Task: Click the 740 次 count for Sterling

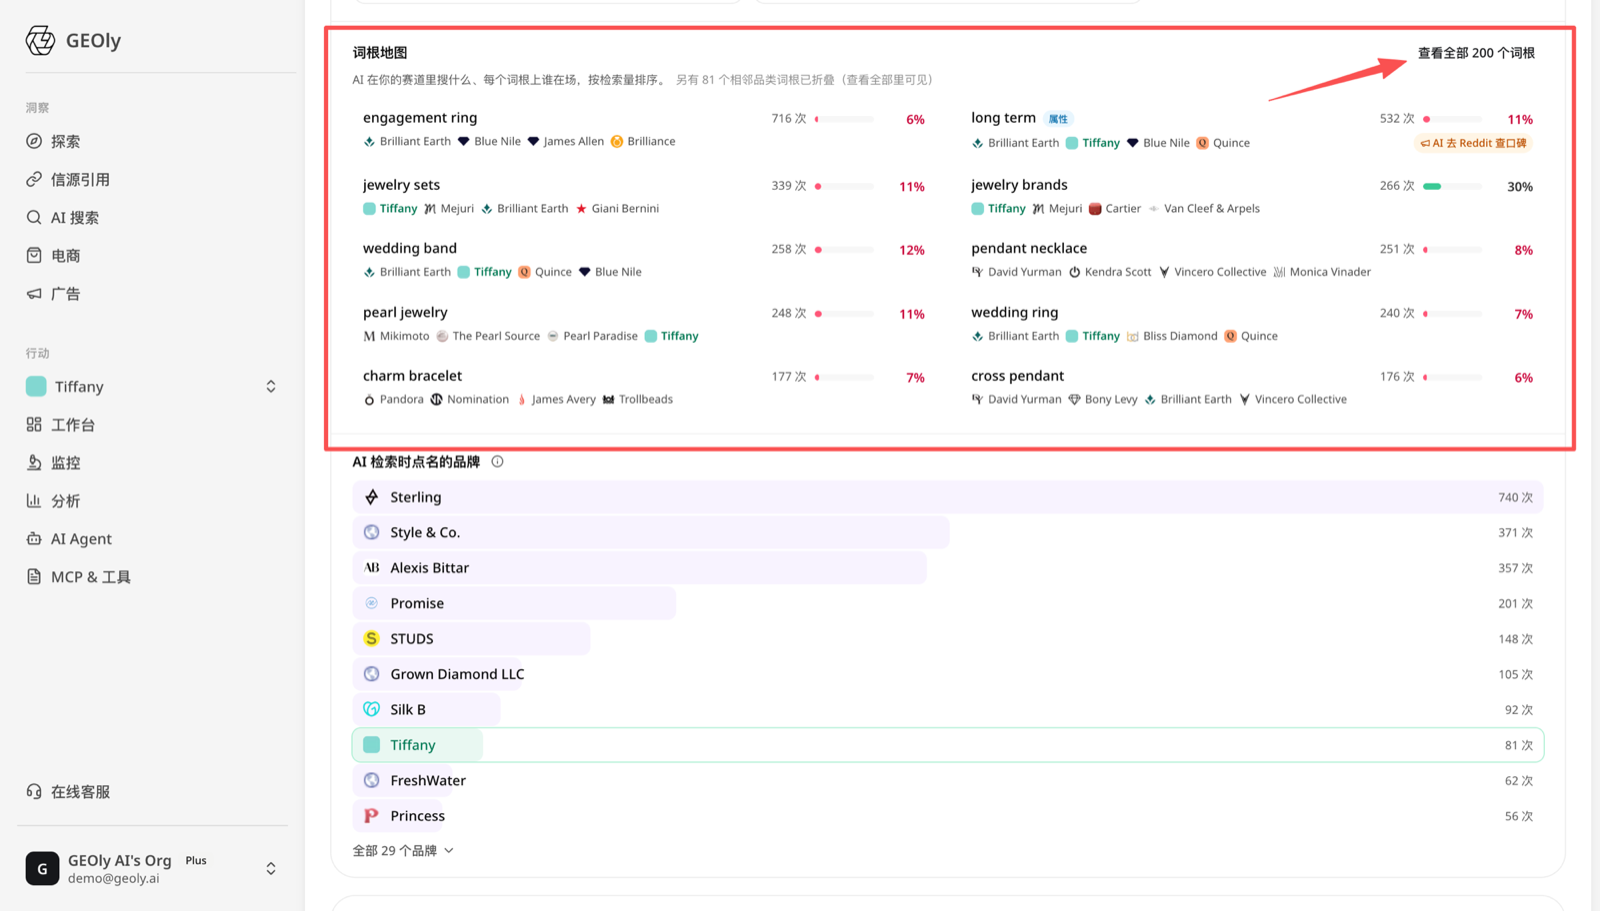Action: [x=1515, y=498]
